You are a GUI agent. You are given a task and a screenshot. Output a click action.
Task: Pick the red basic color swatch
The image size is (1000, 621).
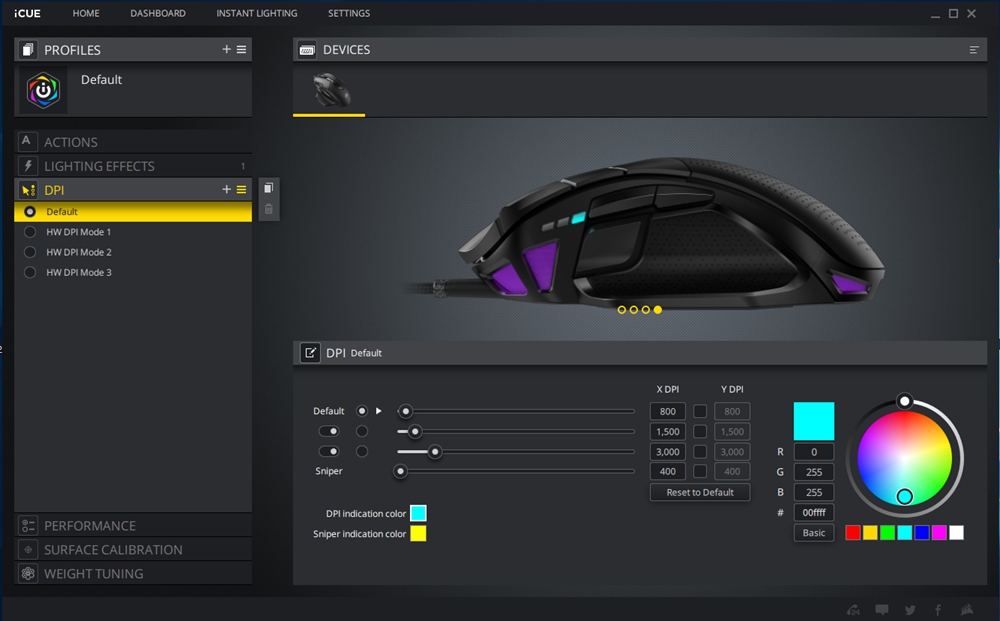(853, 533)
